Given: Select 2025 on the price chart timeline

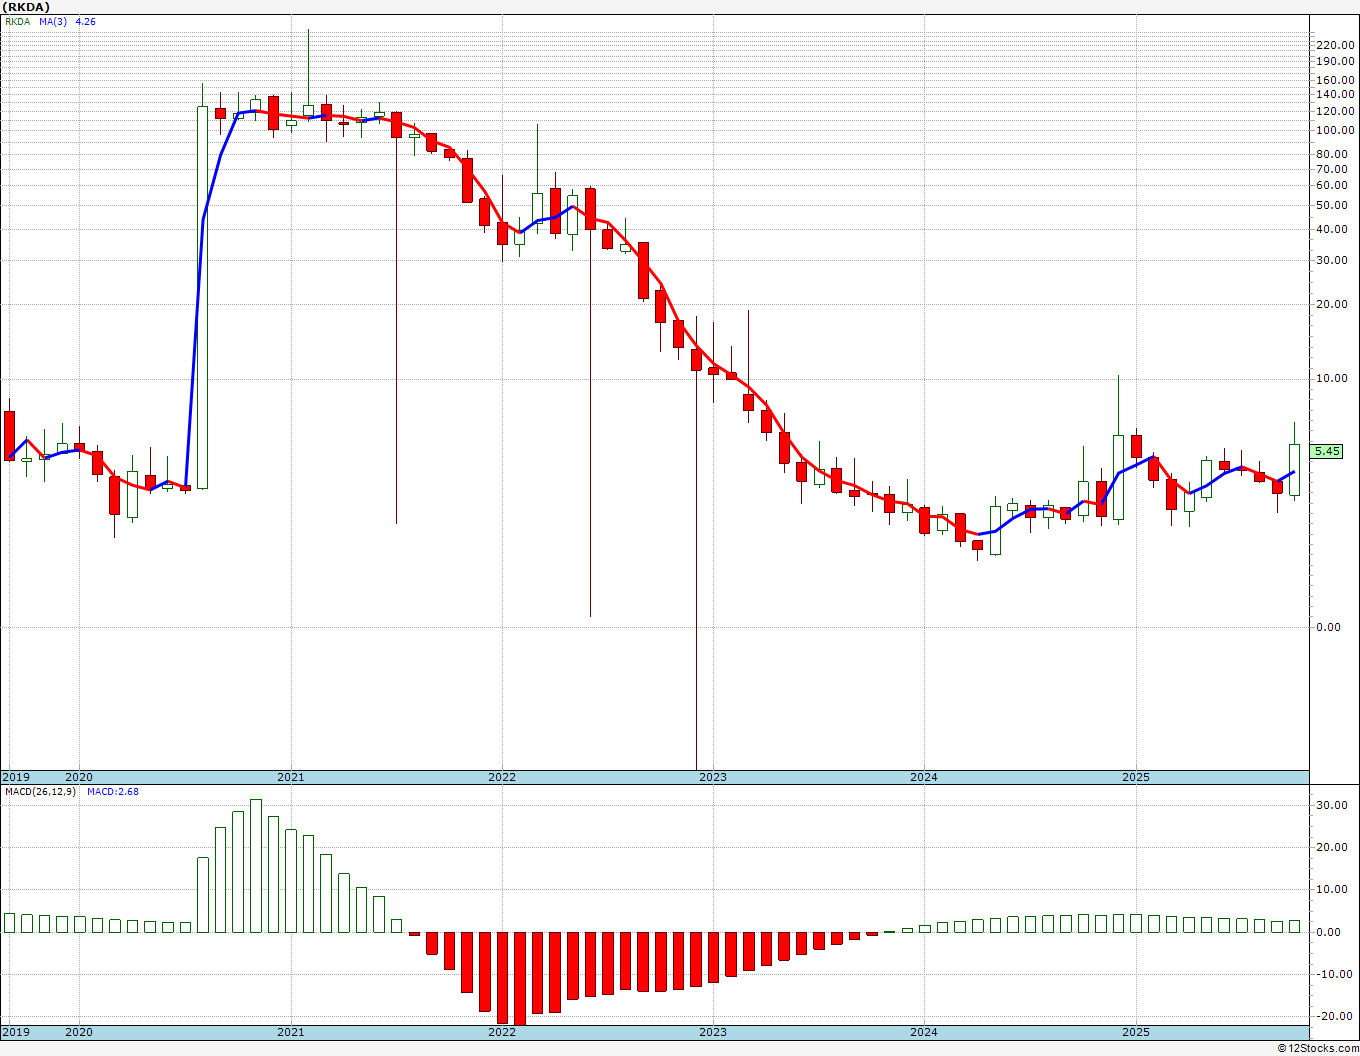Looking at the screenshot, I should click(1135, 777).
